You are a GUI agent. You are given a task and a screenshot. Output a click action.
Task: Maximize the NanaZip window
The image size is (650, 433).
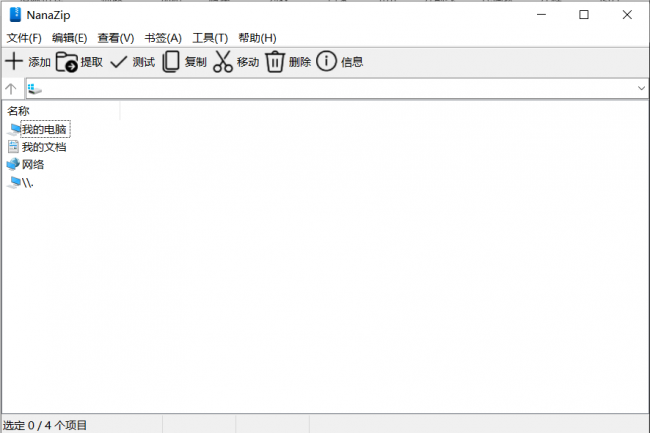tap(584, 15)
